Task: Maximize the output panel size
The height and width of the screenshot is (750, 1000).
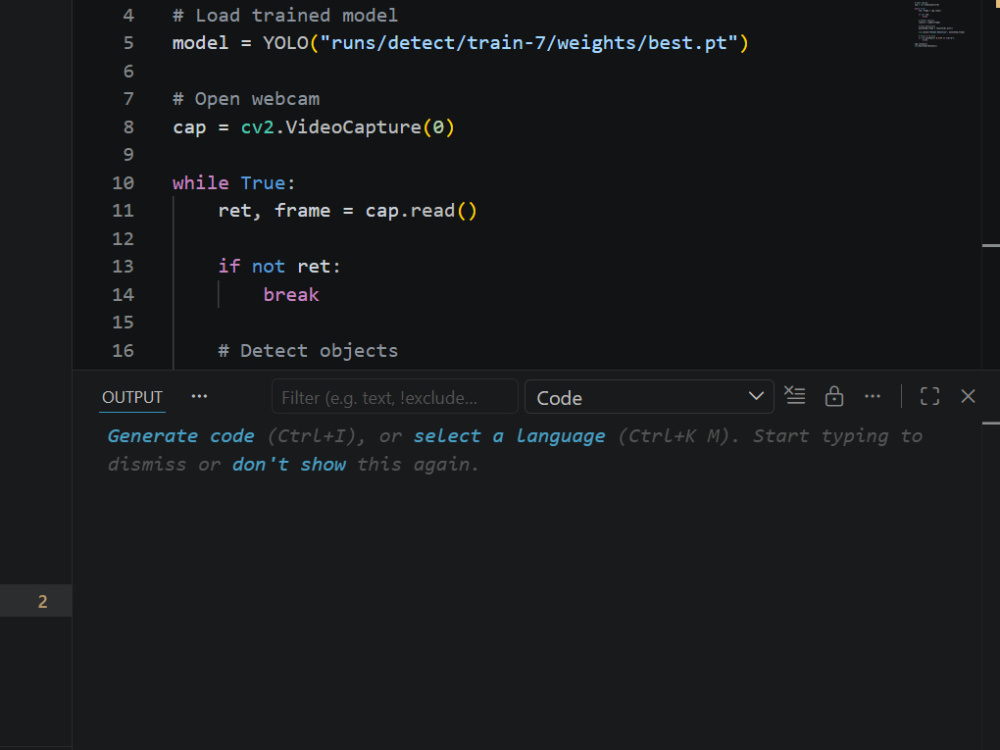Action: pos(930,396)
